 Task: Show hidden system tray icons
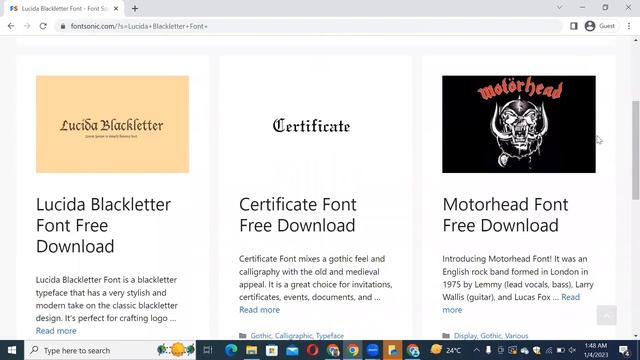coord(476,350)
